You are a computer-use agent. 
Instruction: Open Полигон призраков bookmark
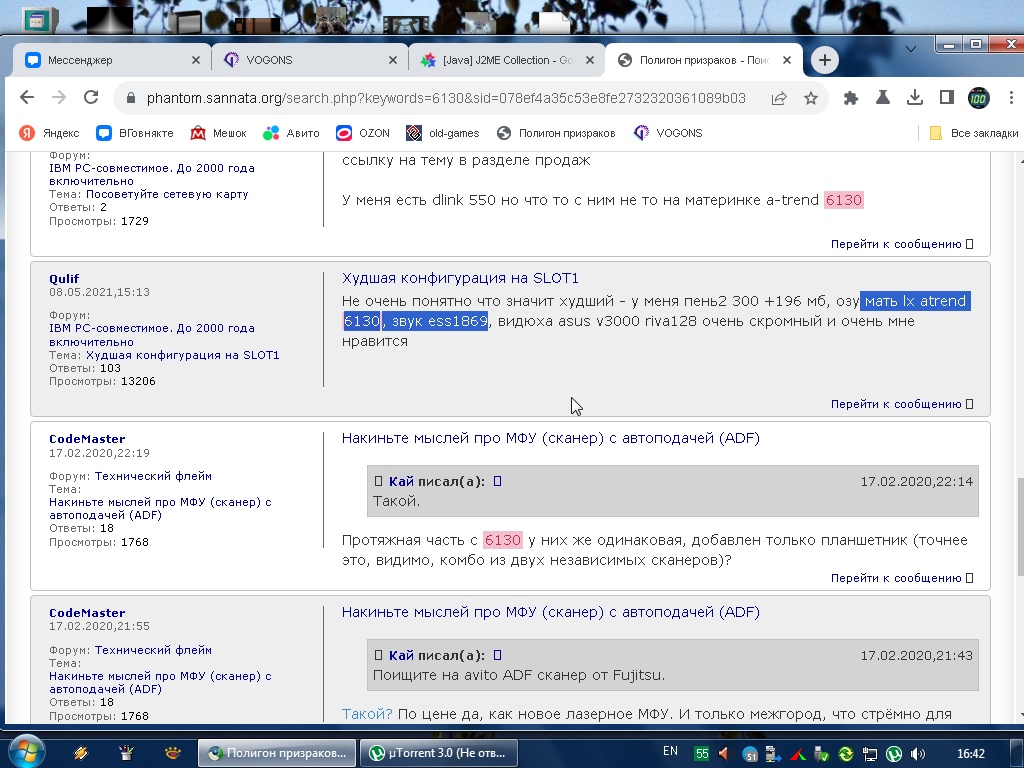556,133
